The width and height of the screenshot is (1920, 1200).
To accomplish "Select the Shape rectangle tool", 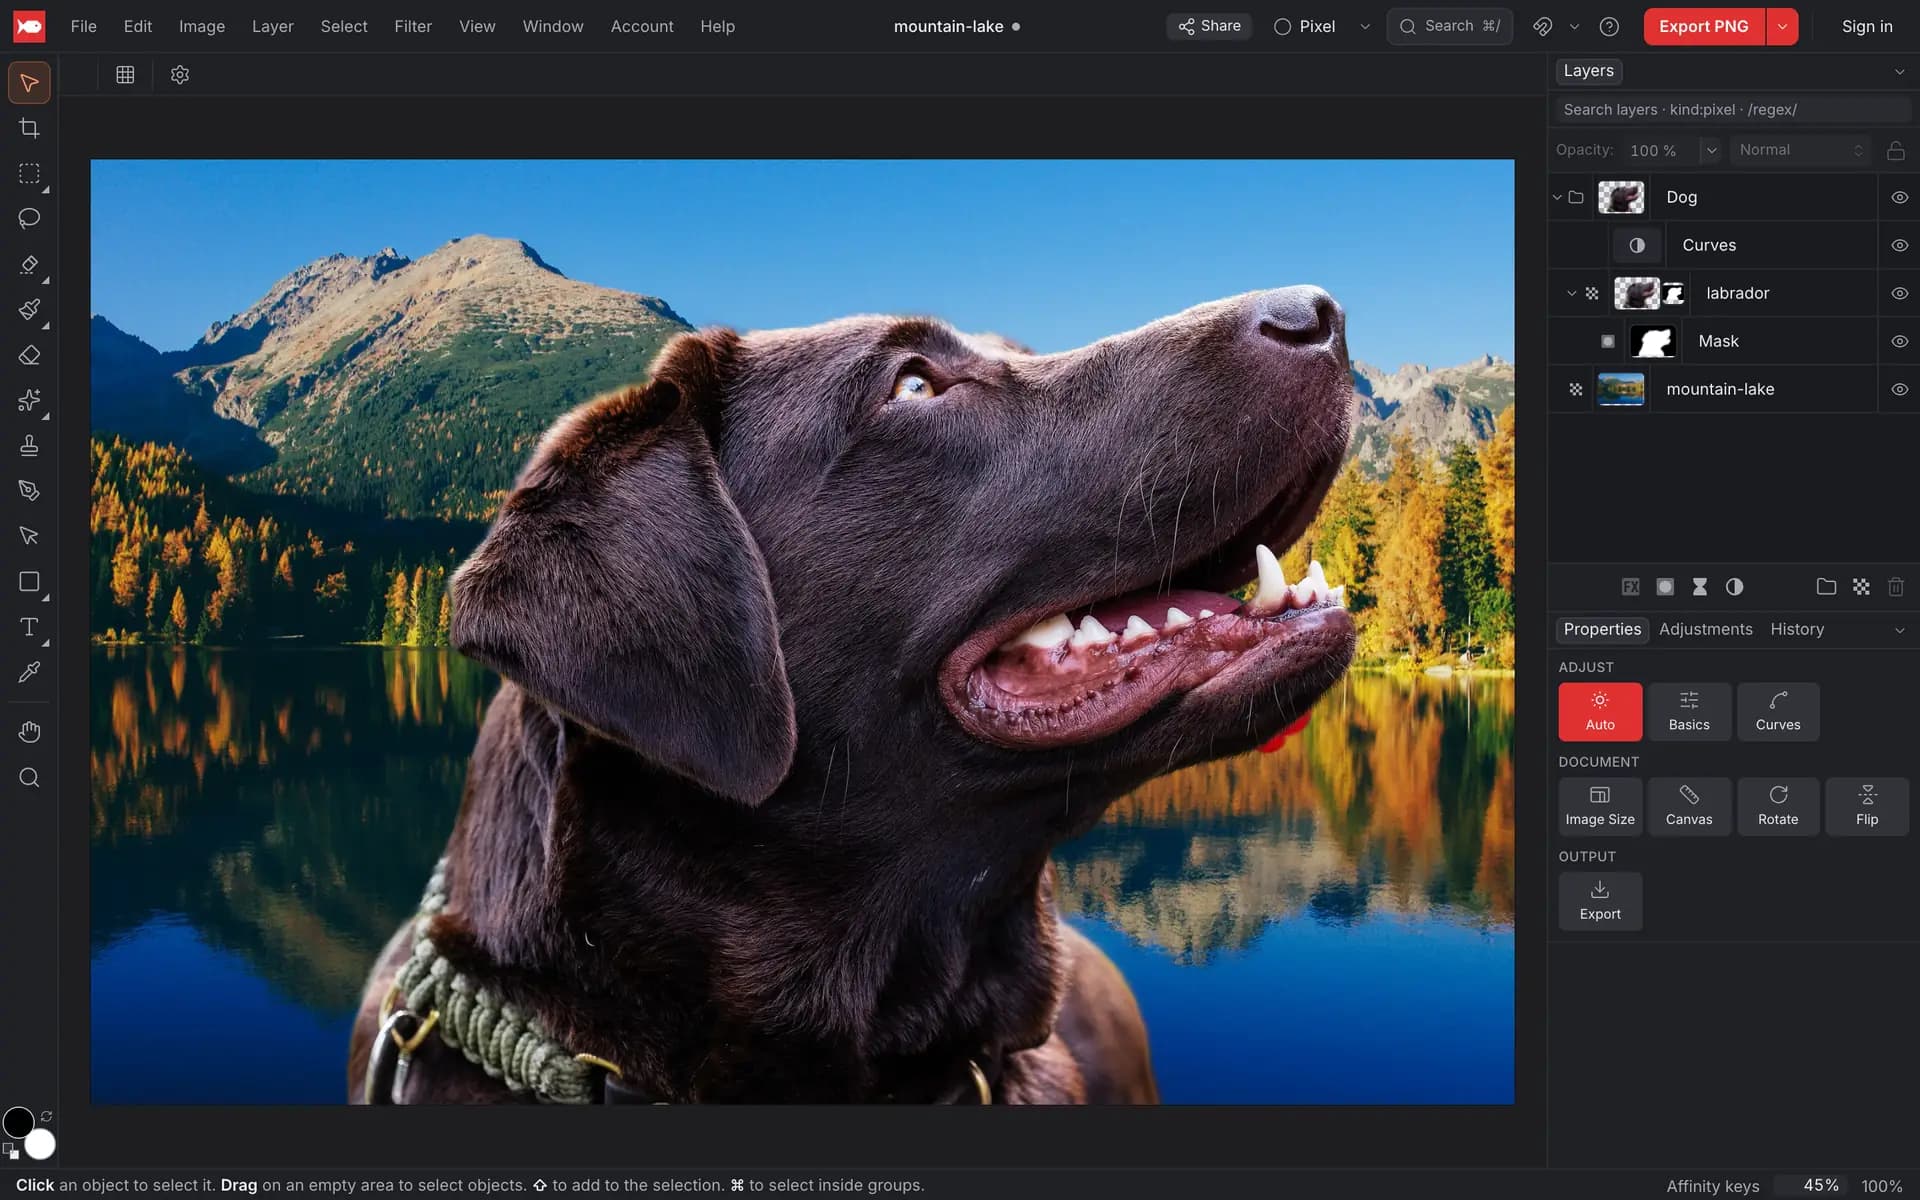I will [x=29, y=582].
